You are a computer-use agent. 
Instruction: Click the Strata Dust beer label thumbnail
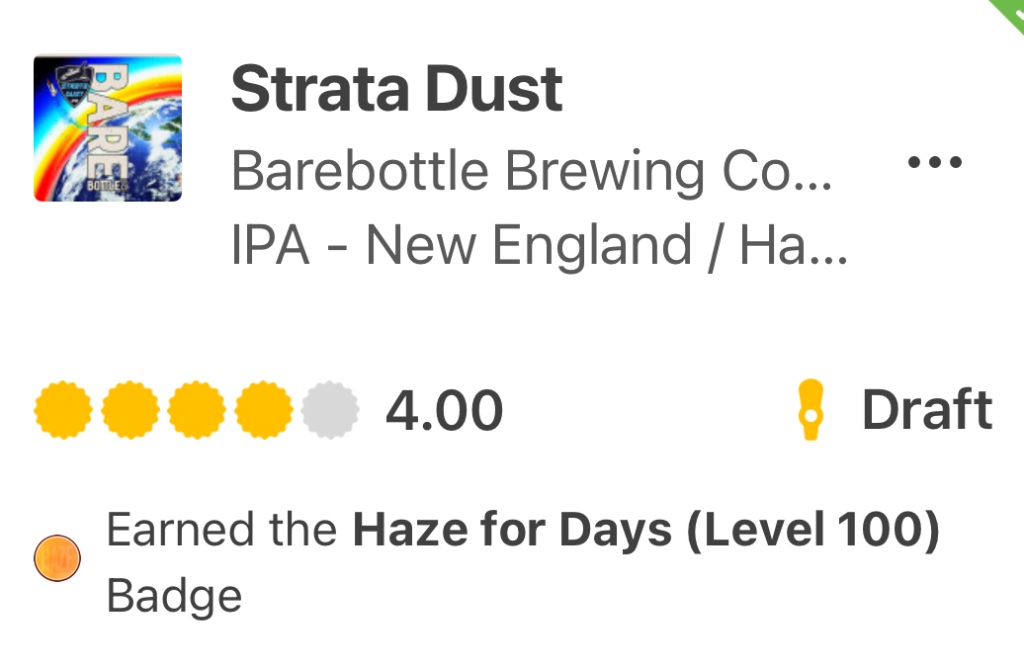108,128
